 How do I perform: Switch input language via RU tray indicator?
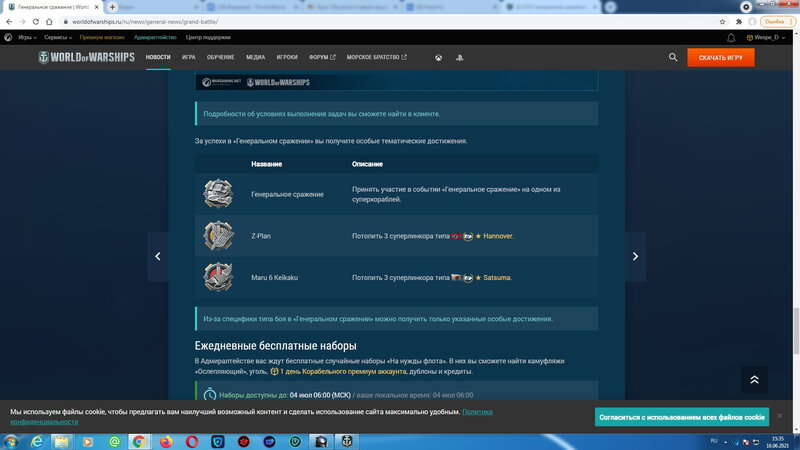[x=714, y=441]
